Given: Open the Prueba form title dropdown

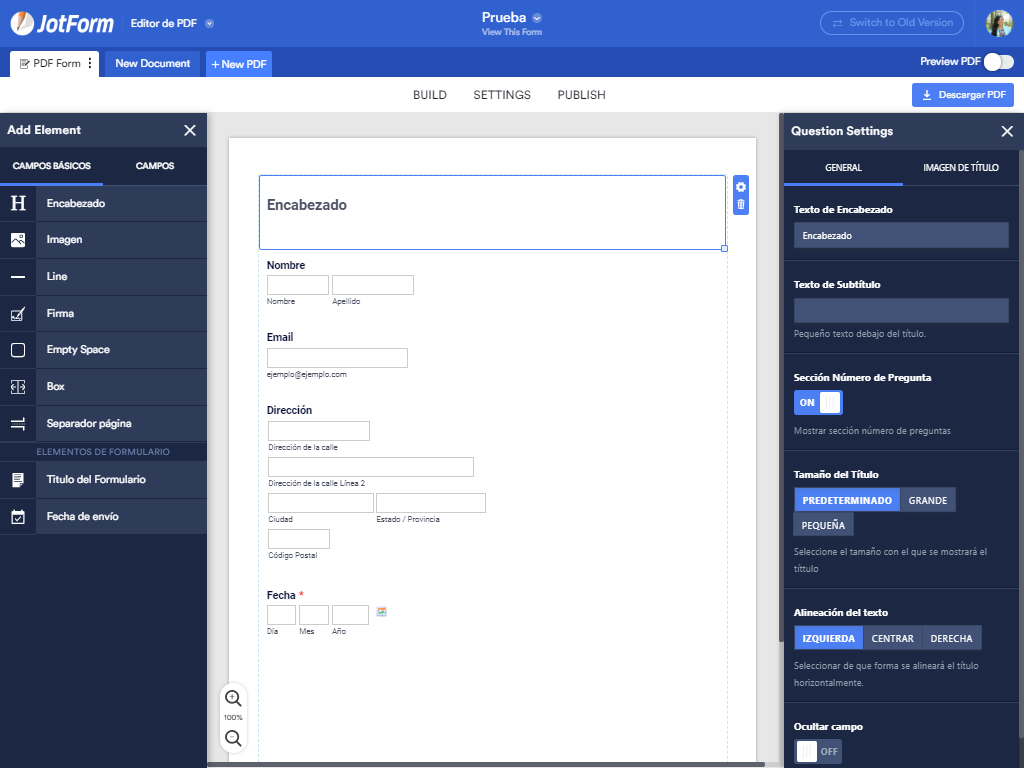Looking at the screenshot, I should [x=537, y=18].
